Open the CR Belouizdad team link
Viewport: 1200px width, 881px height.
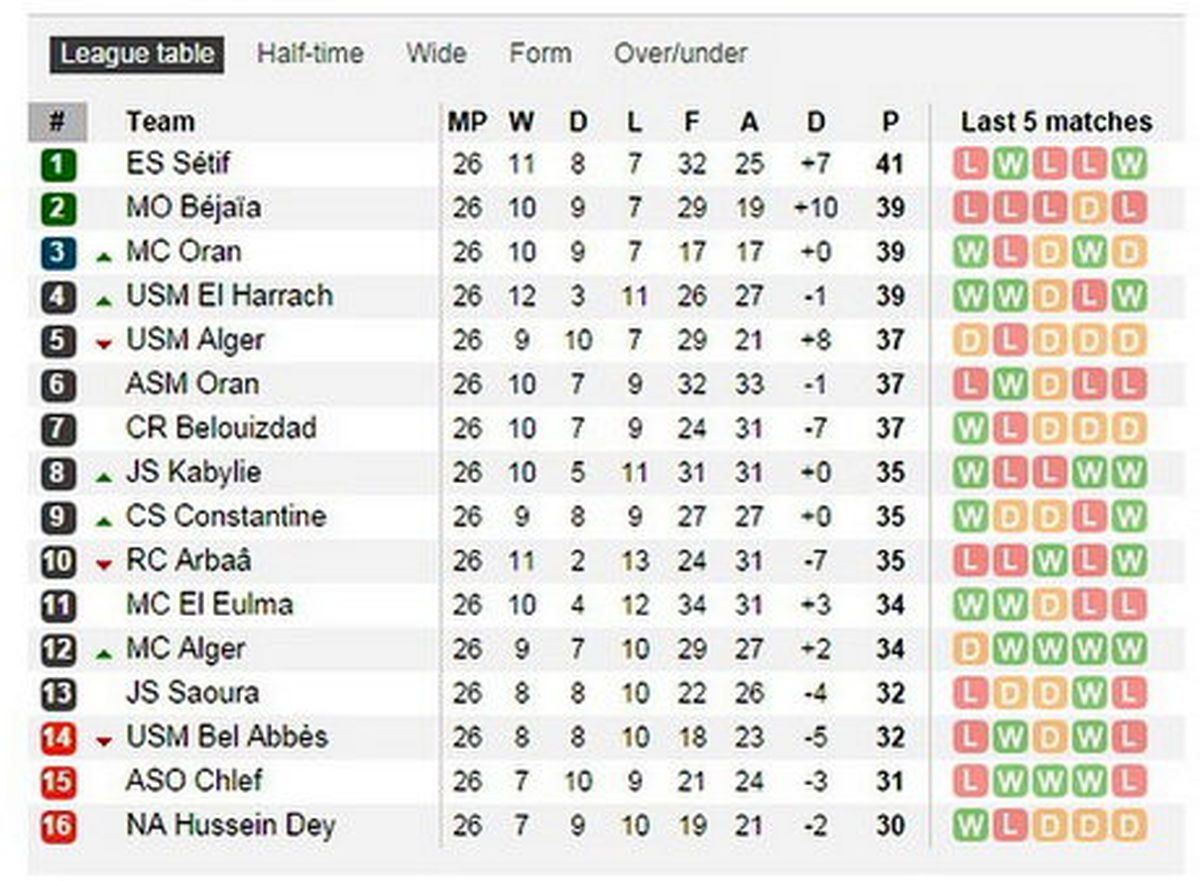[221, 428]
